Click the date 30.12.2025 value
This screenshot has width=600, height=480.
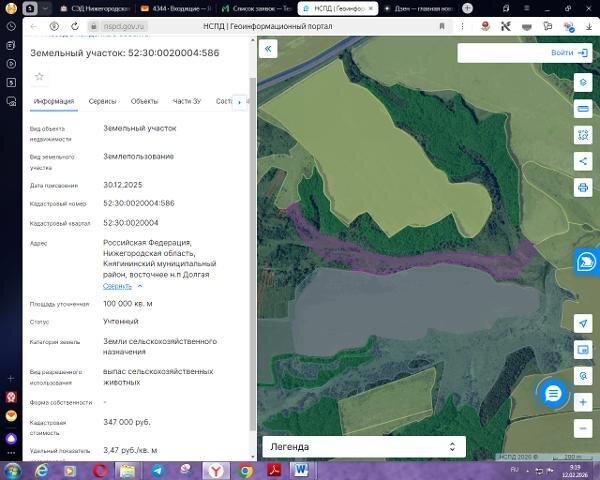pyautogui.click(x=122, y=185)
